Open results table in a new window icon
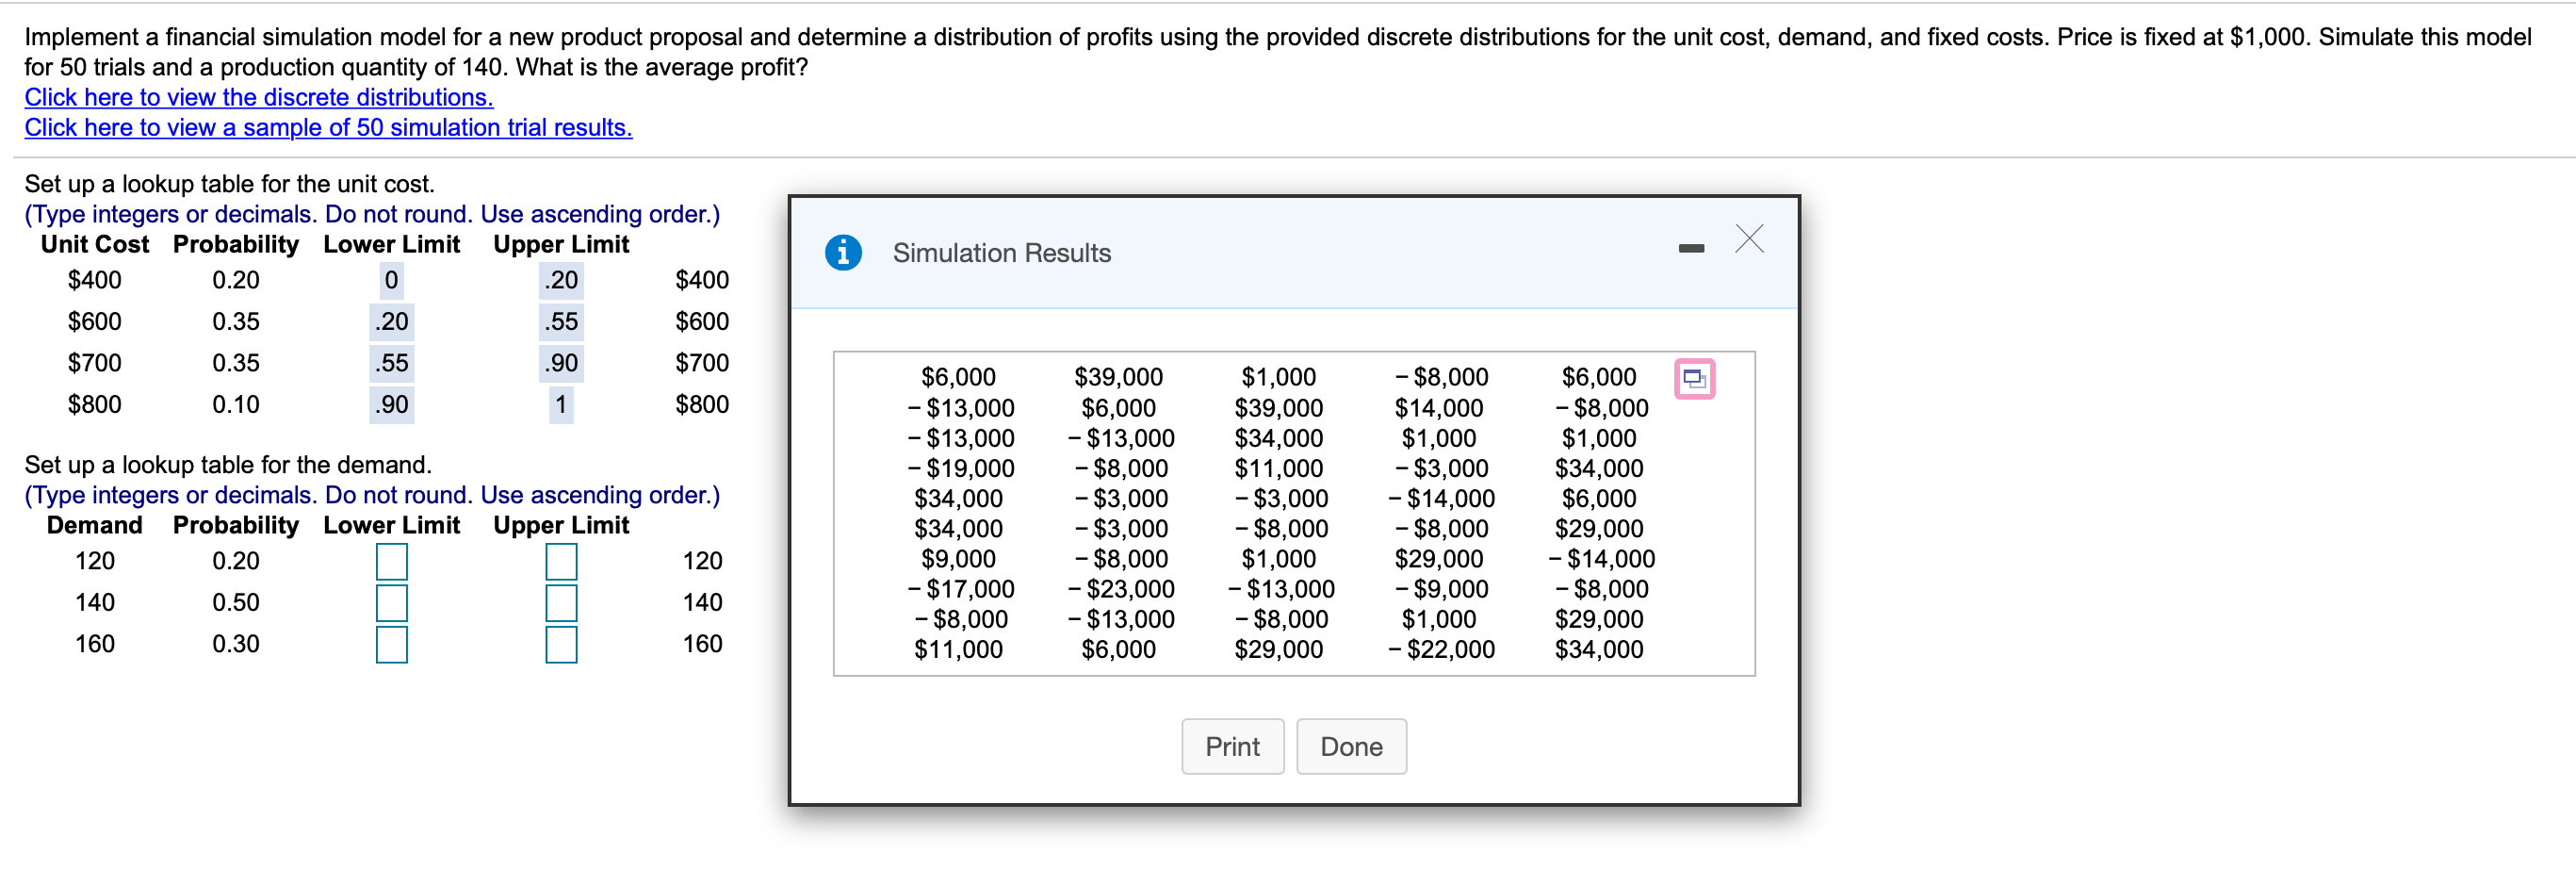 tap(1694, 378)
